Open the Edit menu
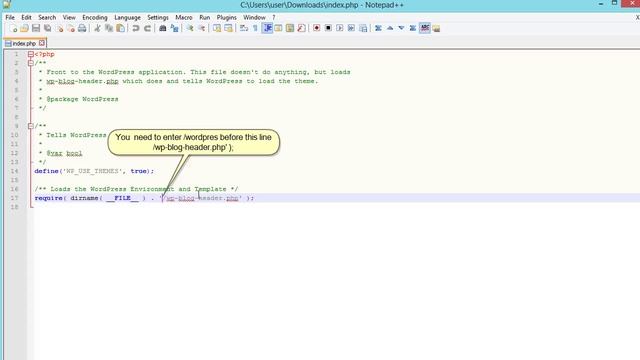Image resolution: width=640 pixels, height=360 pixels. coord(26,18)
